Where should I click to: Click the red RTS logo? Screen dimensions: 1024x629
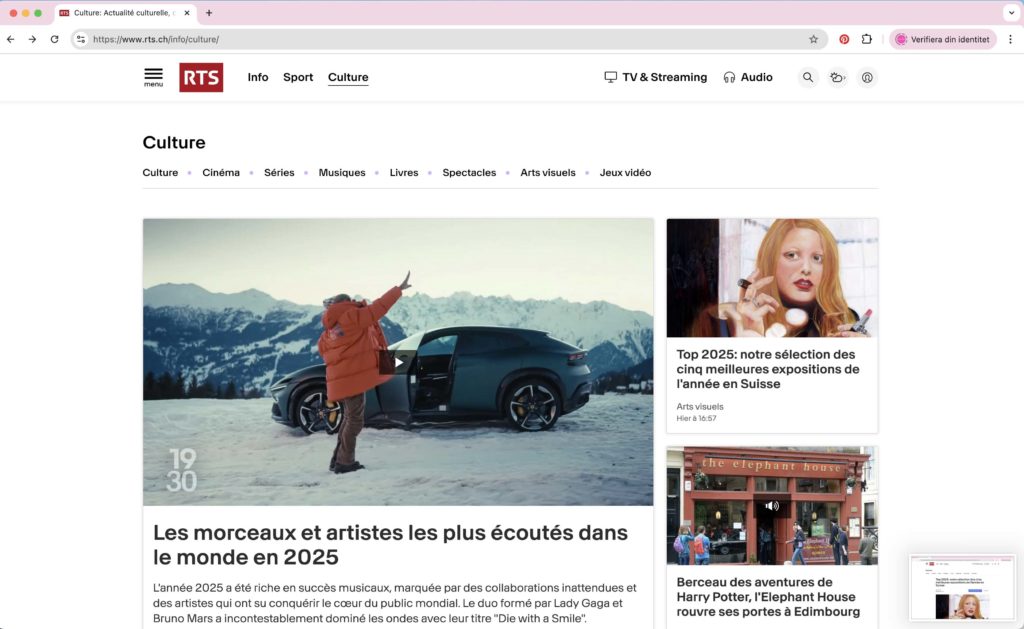[201, 77]
